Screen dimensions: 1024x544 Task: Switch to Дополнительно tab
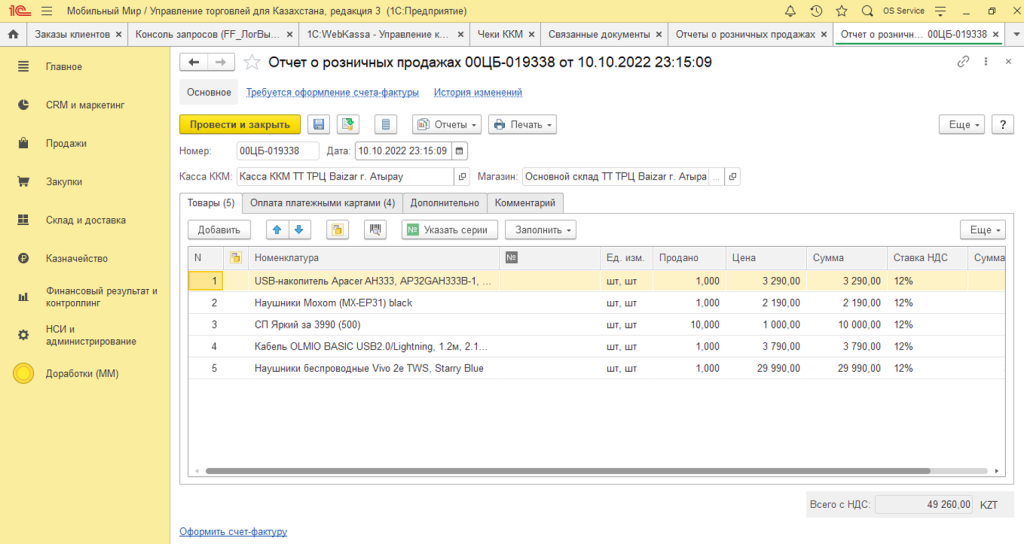tap(445, 203)
